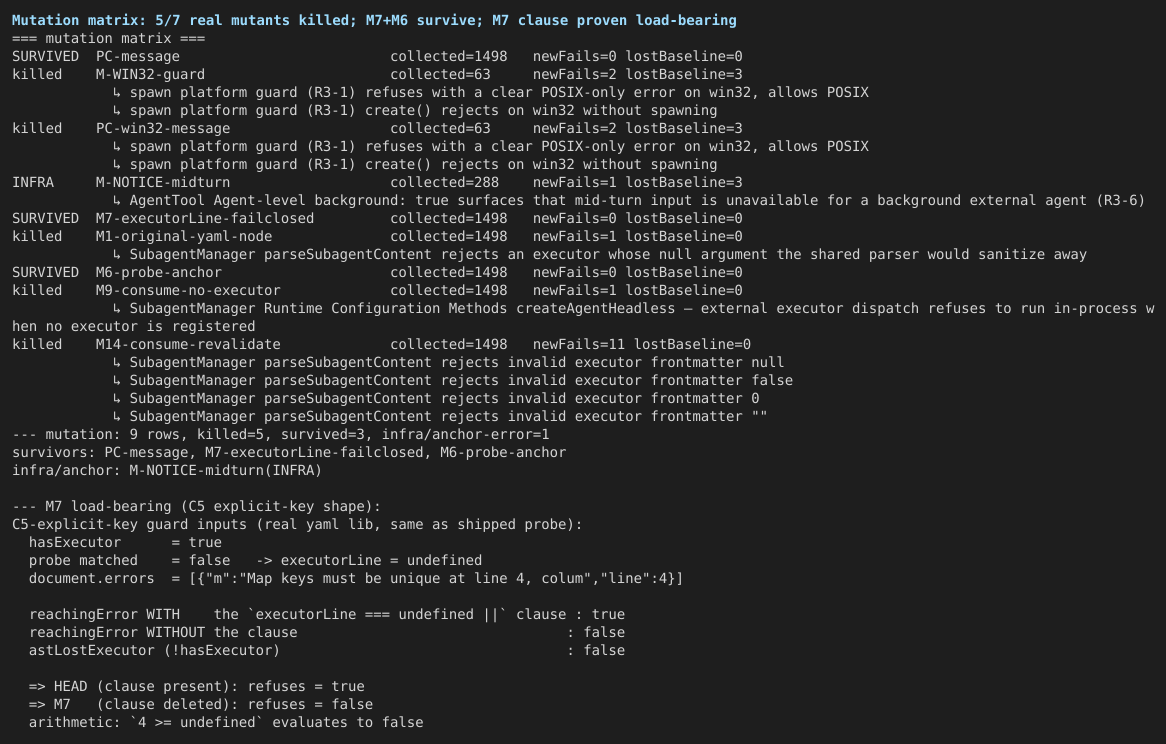Click the 'survivors:' list line
This screenshot has height=744, width=1166.
(x=289, y=453)
